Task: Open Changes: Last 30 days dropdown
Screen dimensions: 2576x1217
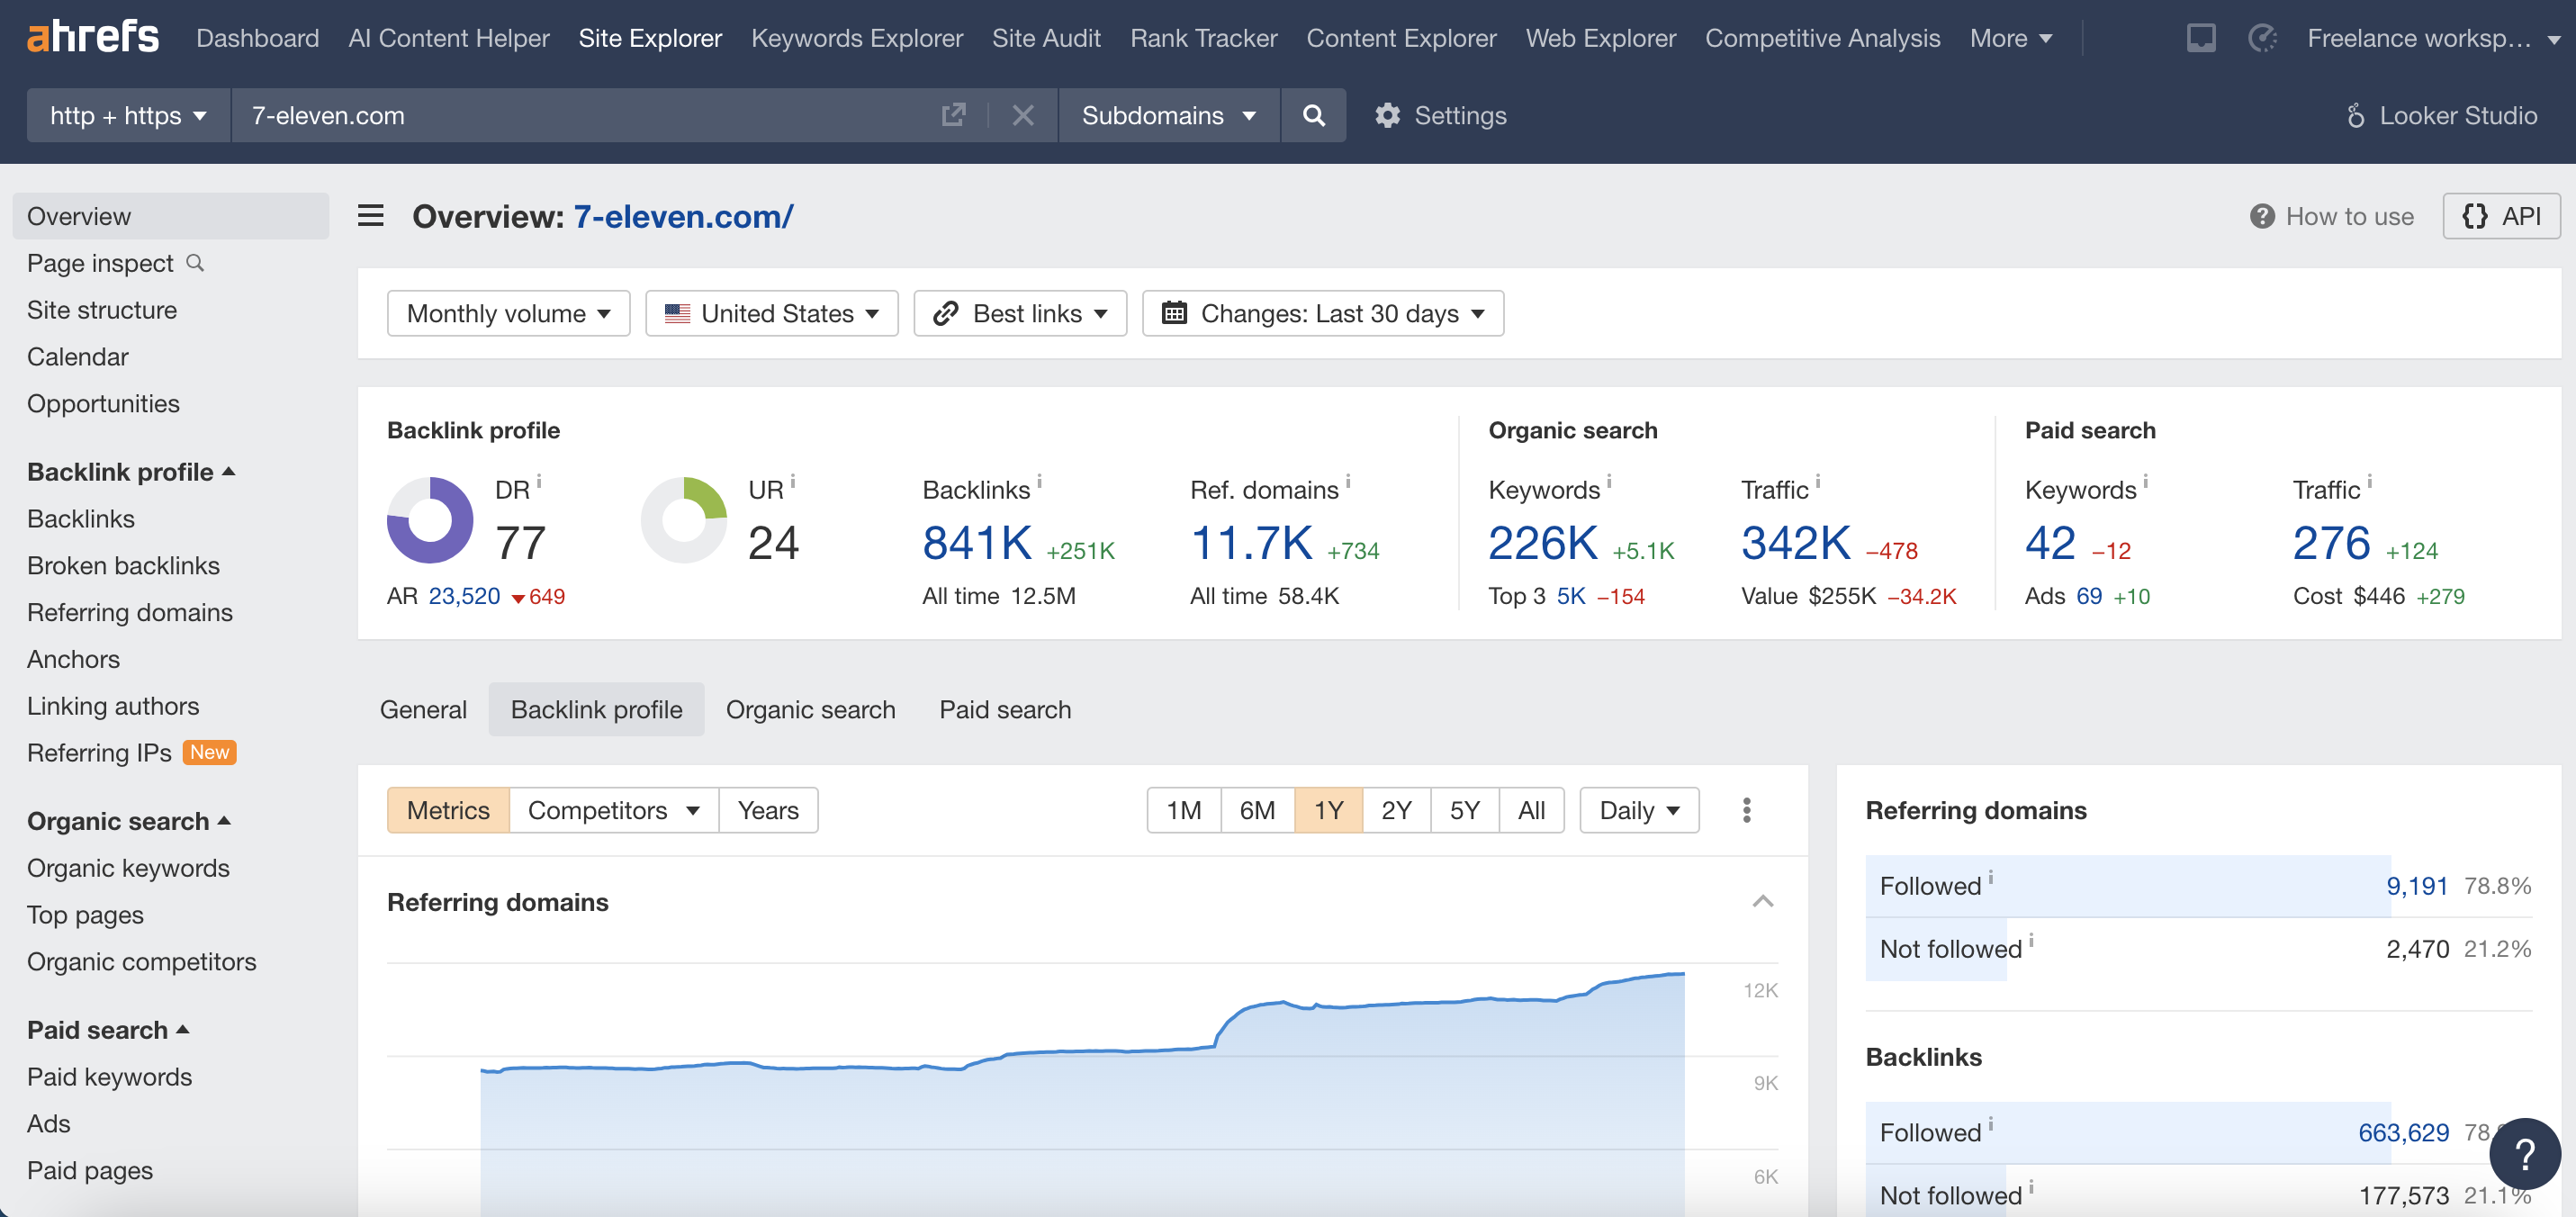Action: (1322, 313)
